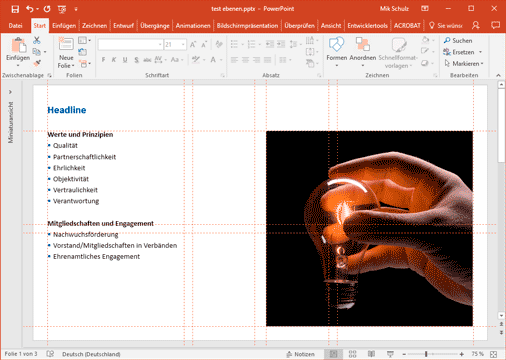The height and width of the screenshot is (360, 506).
Task: Switch to the Entwurf tab
Action: [x=123, y=26]
